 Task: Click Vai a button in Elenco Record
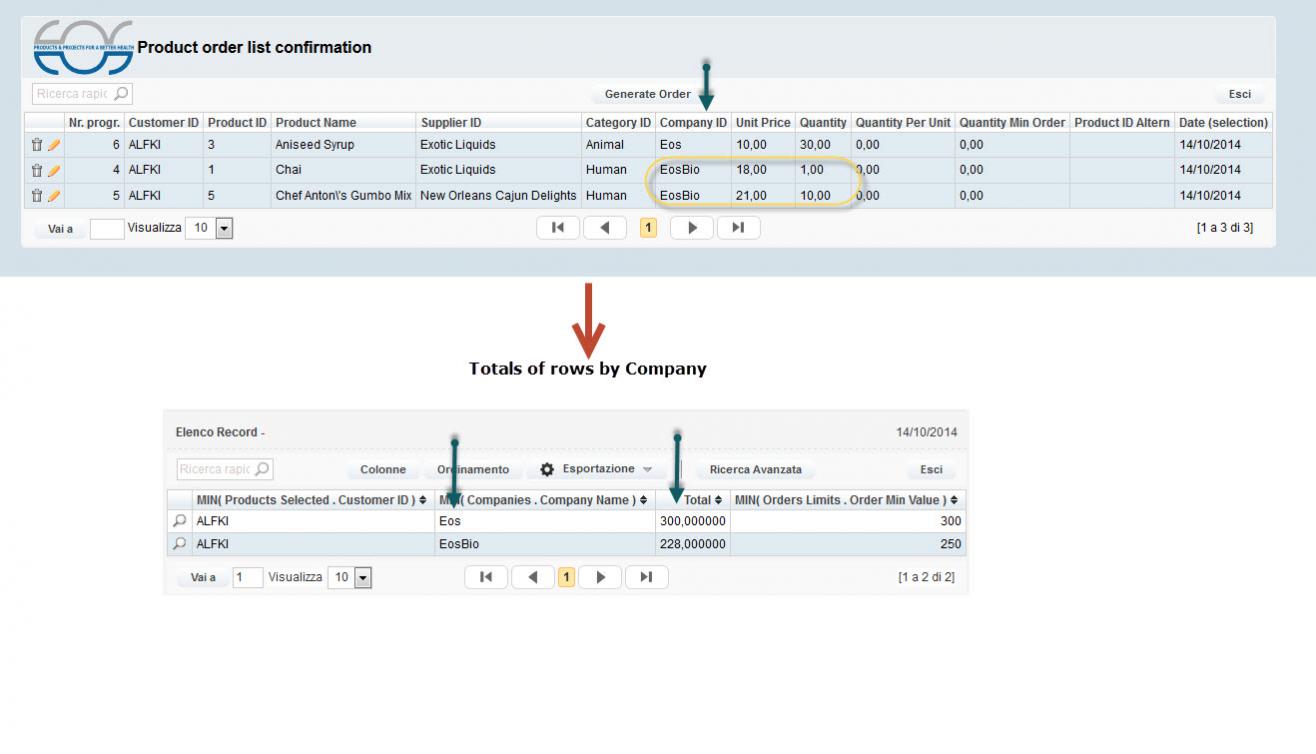pos(204,578)
